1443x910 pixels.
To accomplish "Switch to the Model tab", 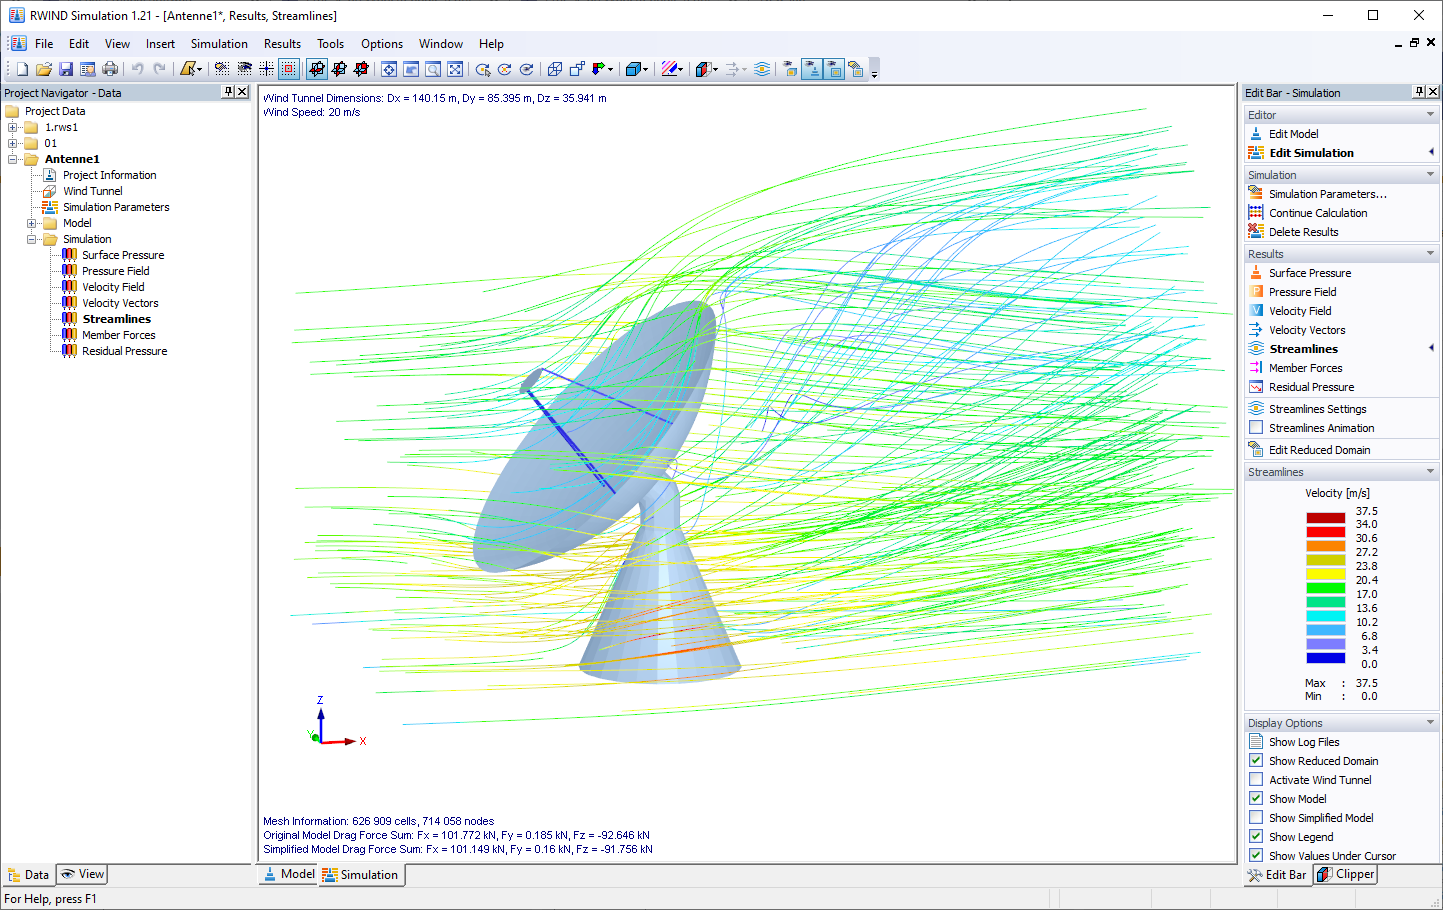I will tap(287, 874).
